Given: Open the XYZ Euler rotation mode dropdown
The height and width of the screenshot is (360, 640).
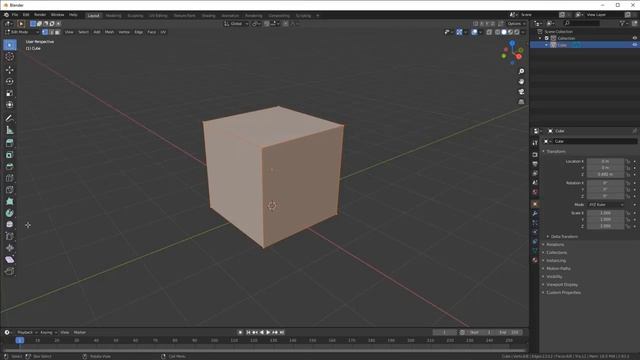Looking at the screenshot, I should 606,204.
